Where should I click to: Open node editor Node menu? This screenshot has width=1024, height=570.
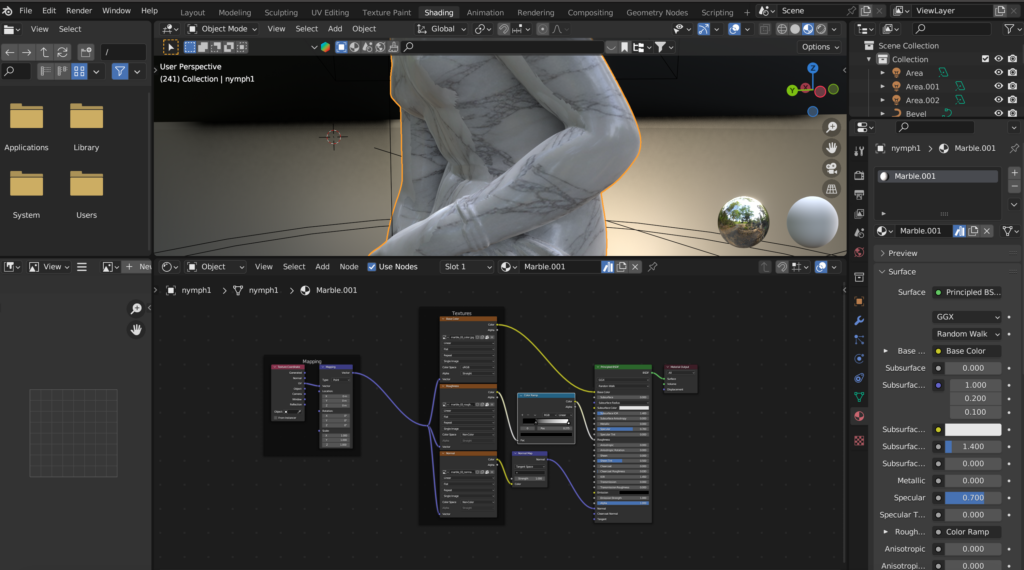pos(349,266)
